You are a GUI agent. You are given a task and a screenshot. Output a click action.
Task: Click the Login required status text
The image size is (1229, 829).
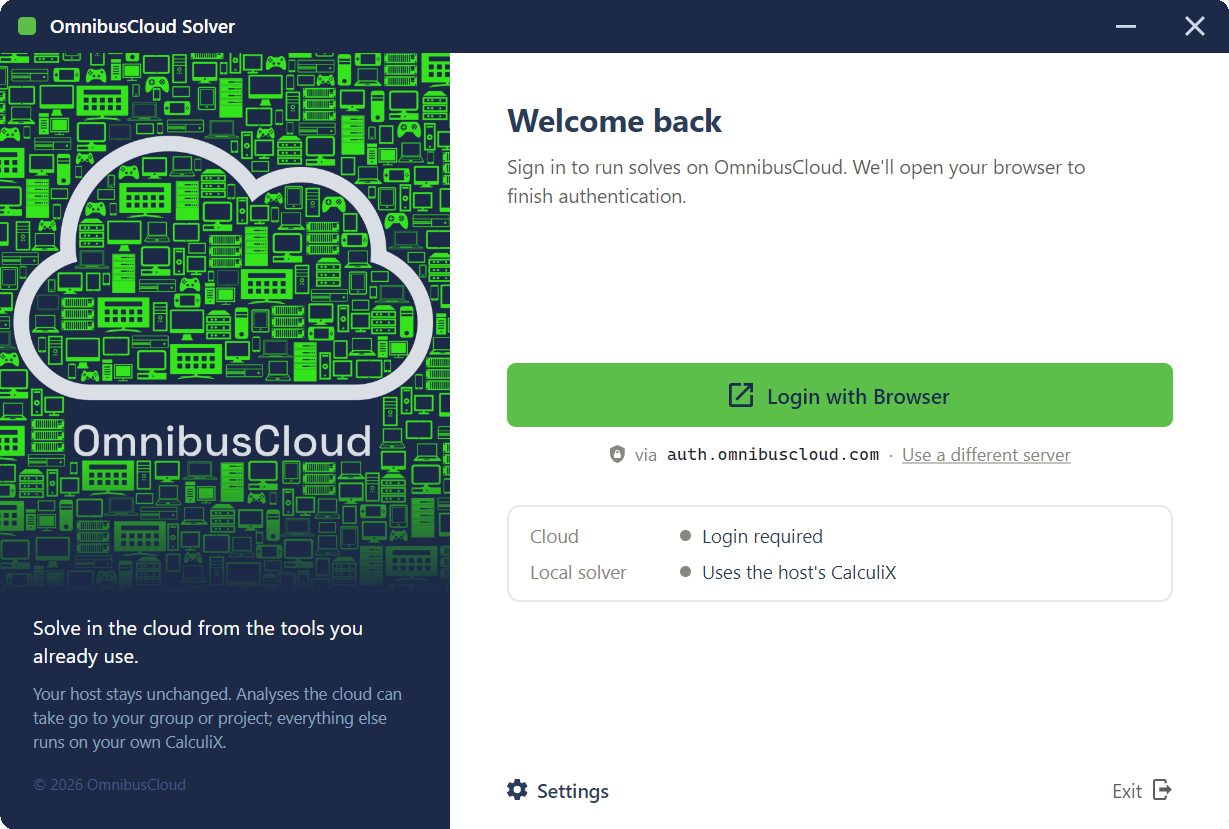tap(762, 537)
